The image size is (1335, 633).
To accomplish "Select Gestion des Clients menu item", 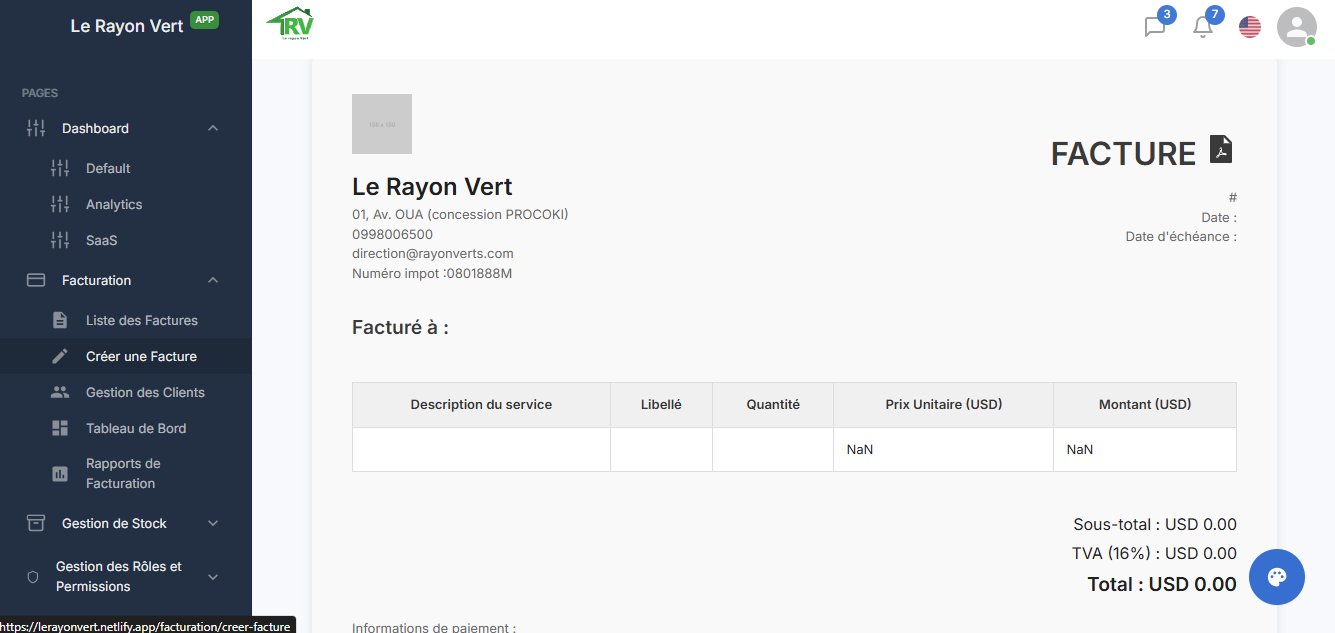I will 145,392.
